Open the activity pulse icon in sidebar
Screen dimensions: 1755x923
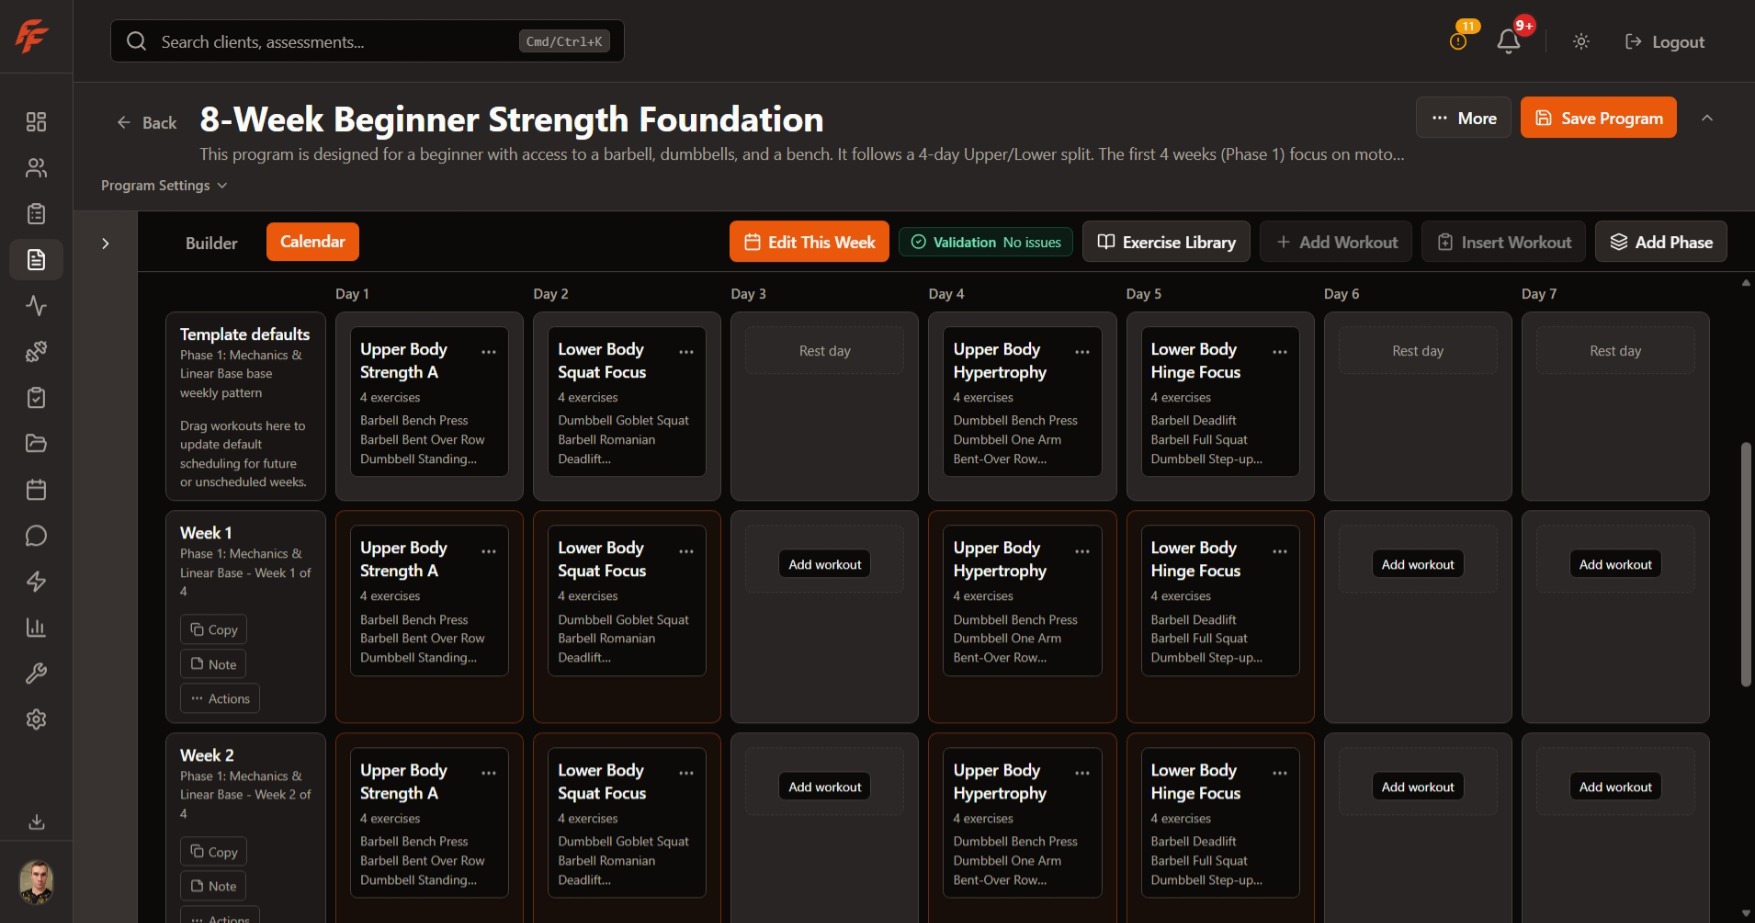click(x=36, y=305)
